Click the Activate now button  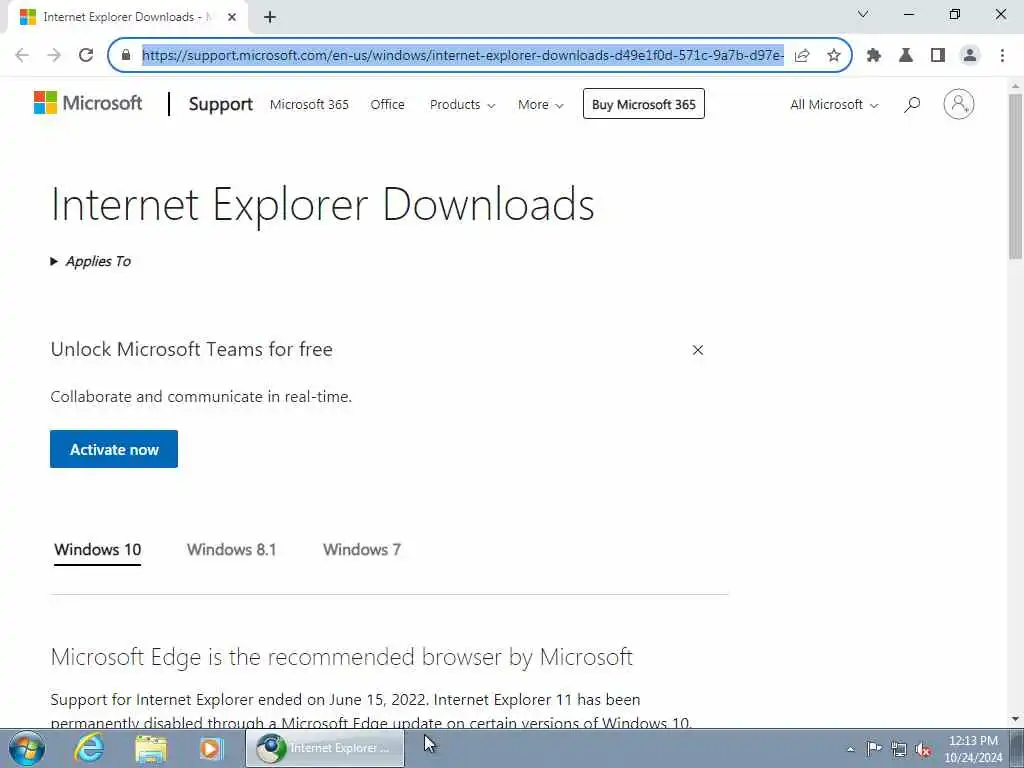click(114, 449)
